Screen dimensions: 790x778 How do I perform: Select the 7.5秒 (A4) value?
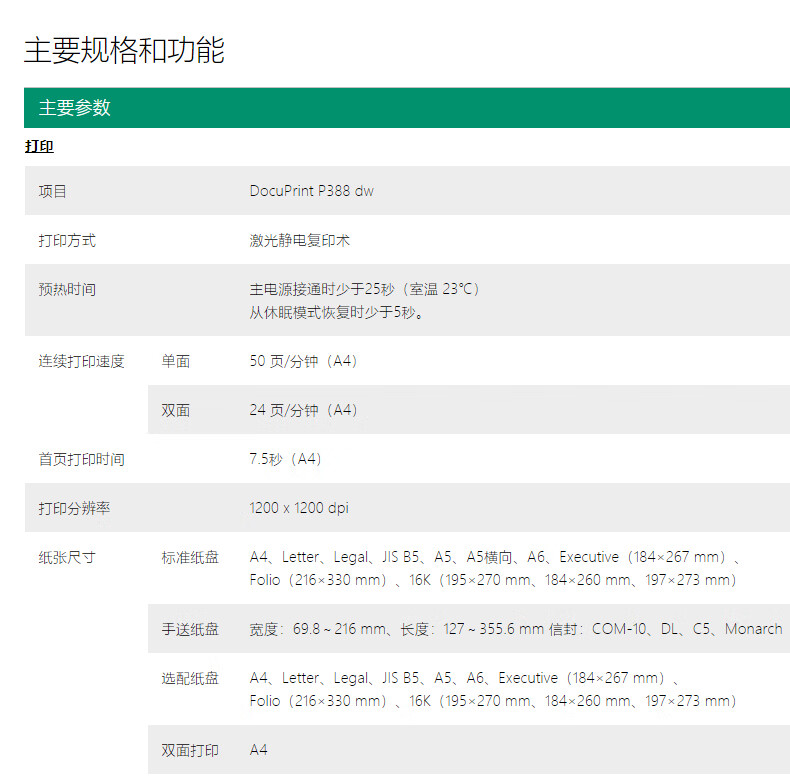point(285,459)
